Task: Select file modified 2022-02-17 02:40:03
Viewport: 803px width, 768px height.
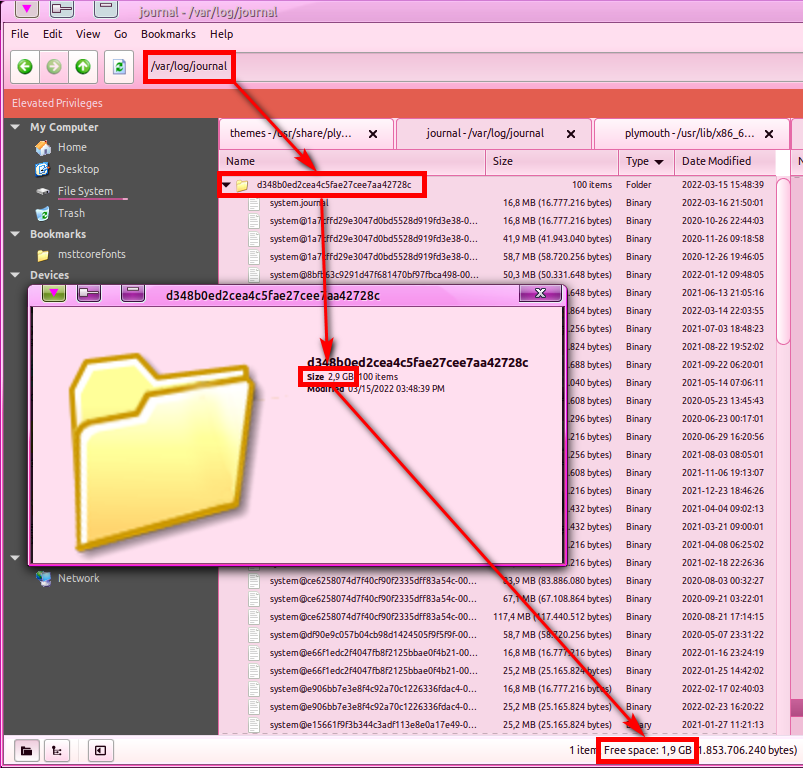Action: coord(498,689)
